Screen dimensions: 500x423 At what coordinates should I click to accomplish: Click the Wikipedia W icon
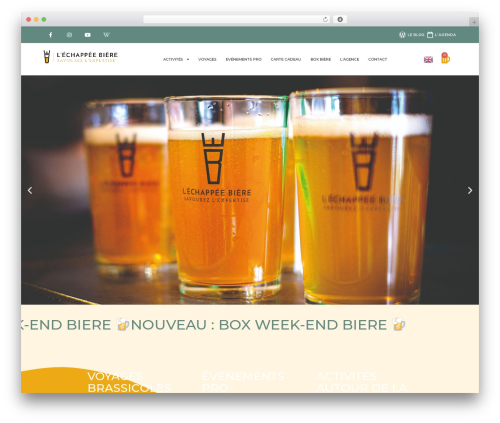coord(106,35)
